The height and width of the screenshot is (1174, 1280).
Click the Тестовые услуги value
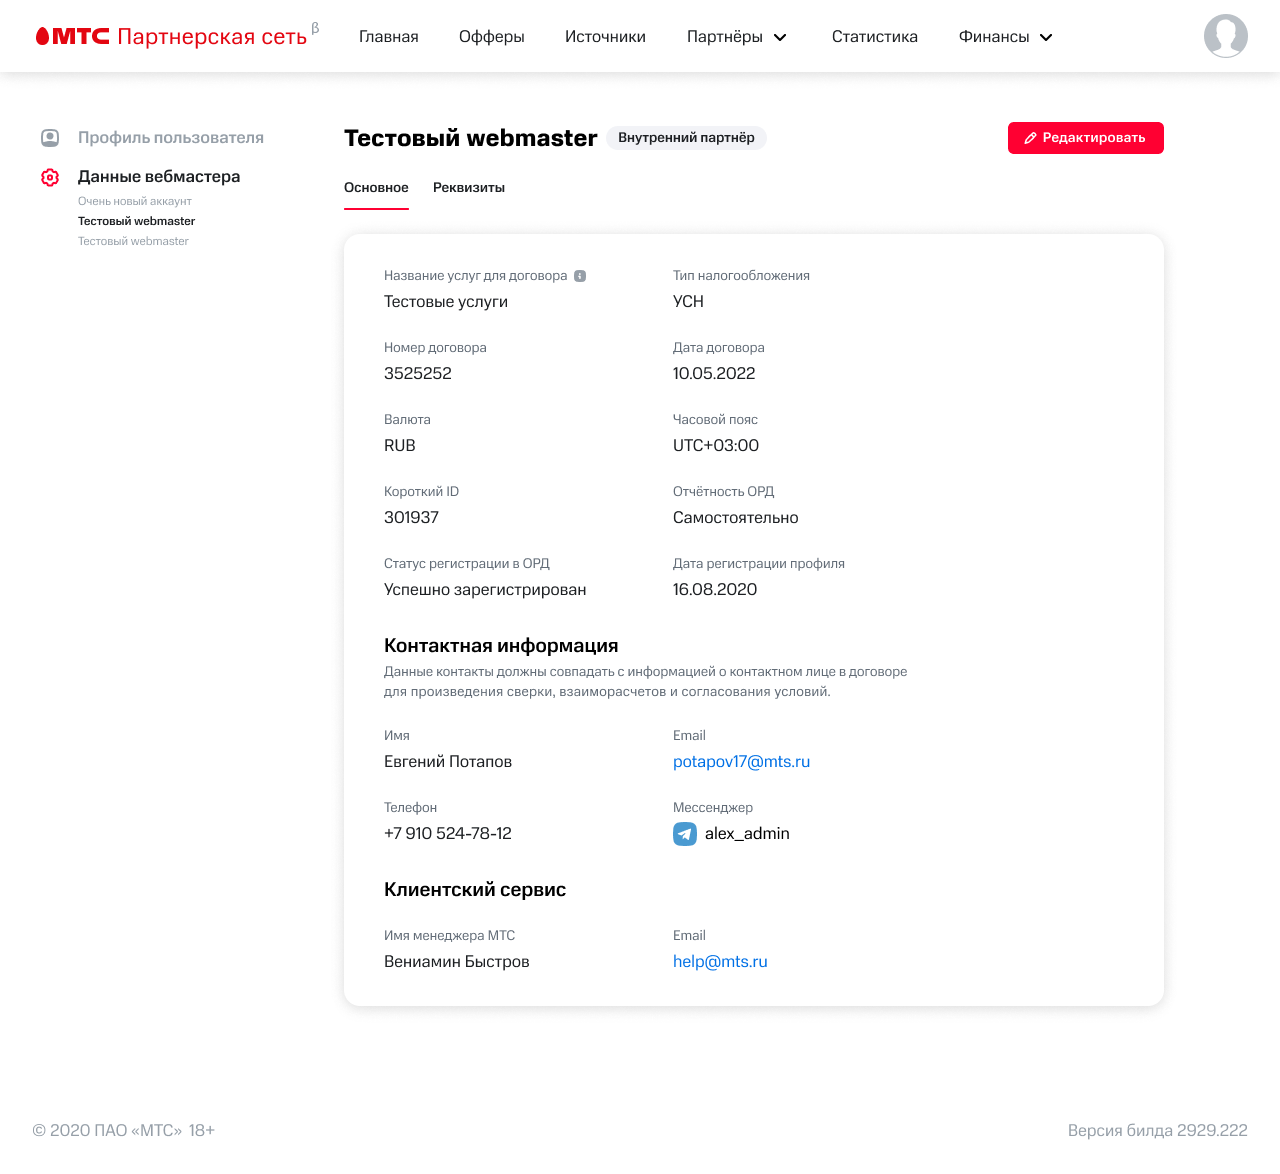point(446,302)
